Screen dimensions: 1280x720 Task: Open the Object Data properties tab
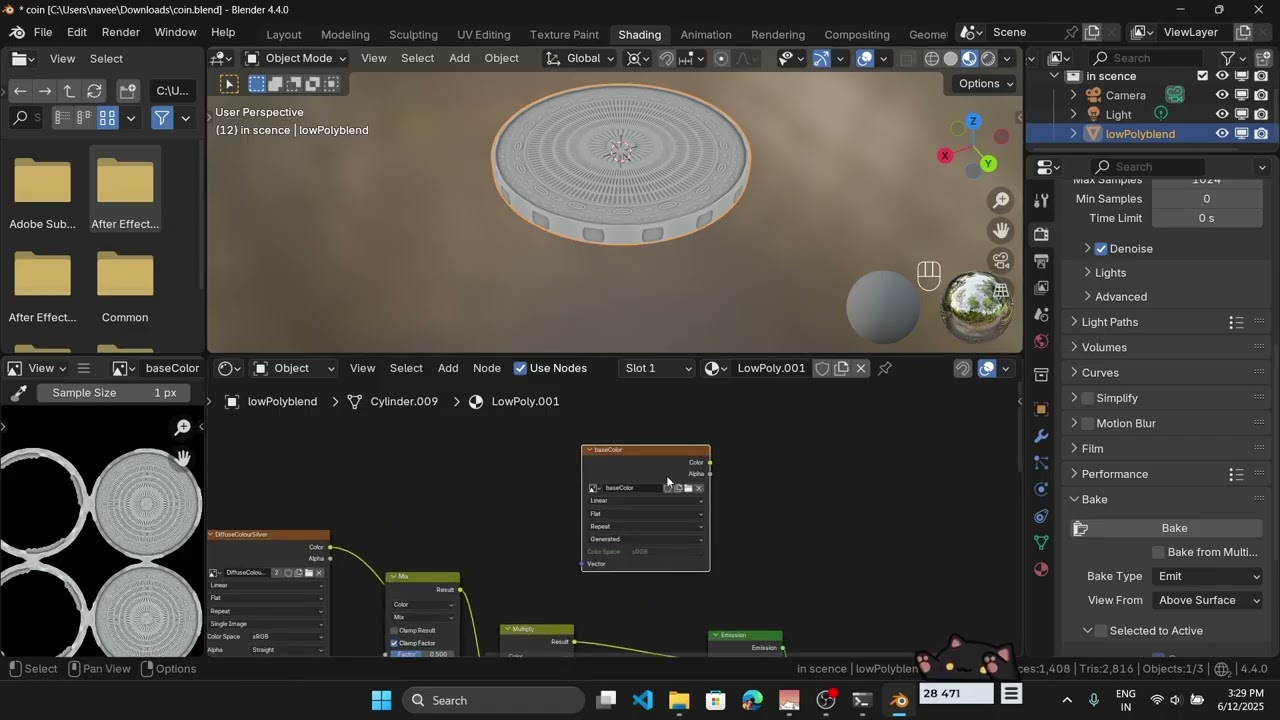point(1041,543)
